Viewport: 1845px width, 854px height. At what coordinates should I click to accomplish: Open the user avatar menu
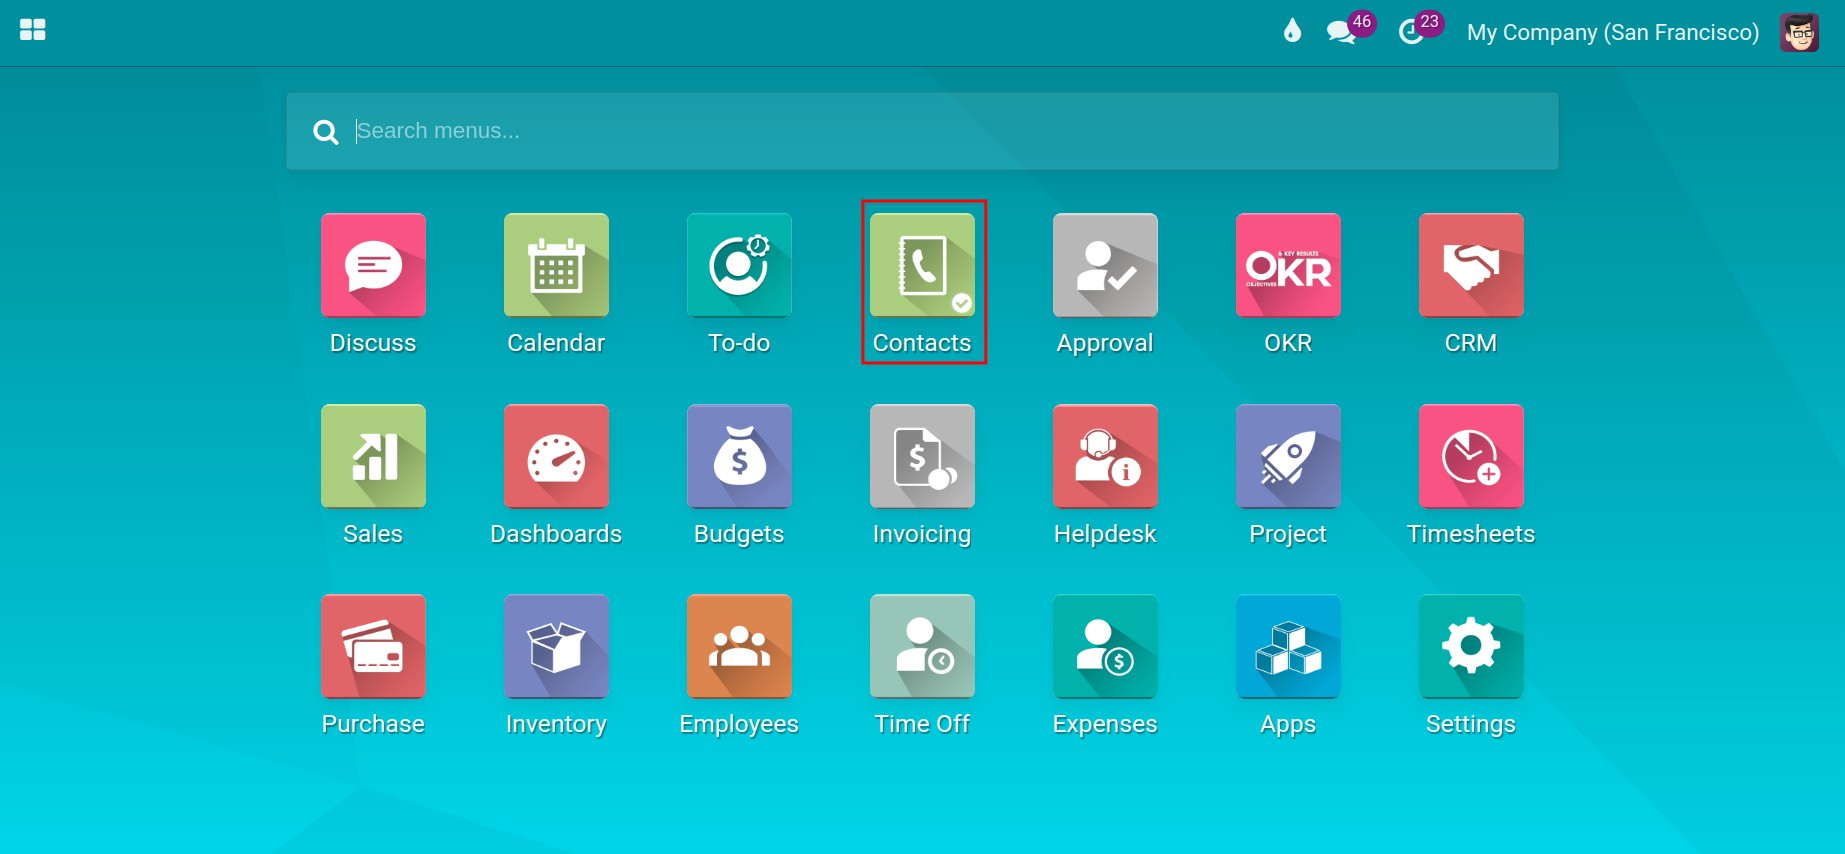click(x=1799, y=32)
